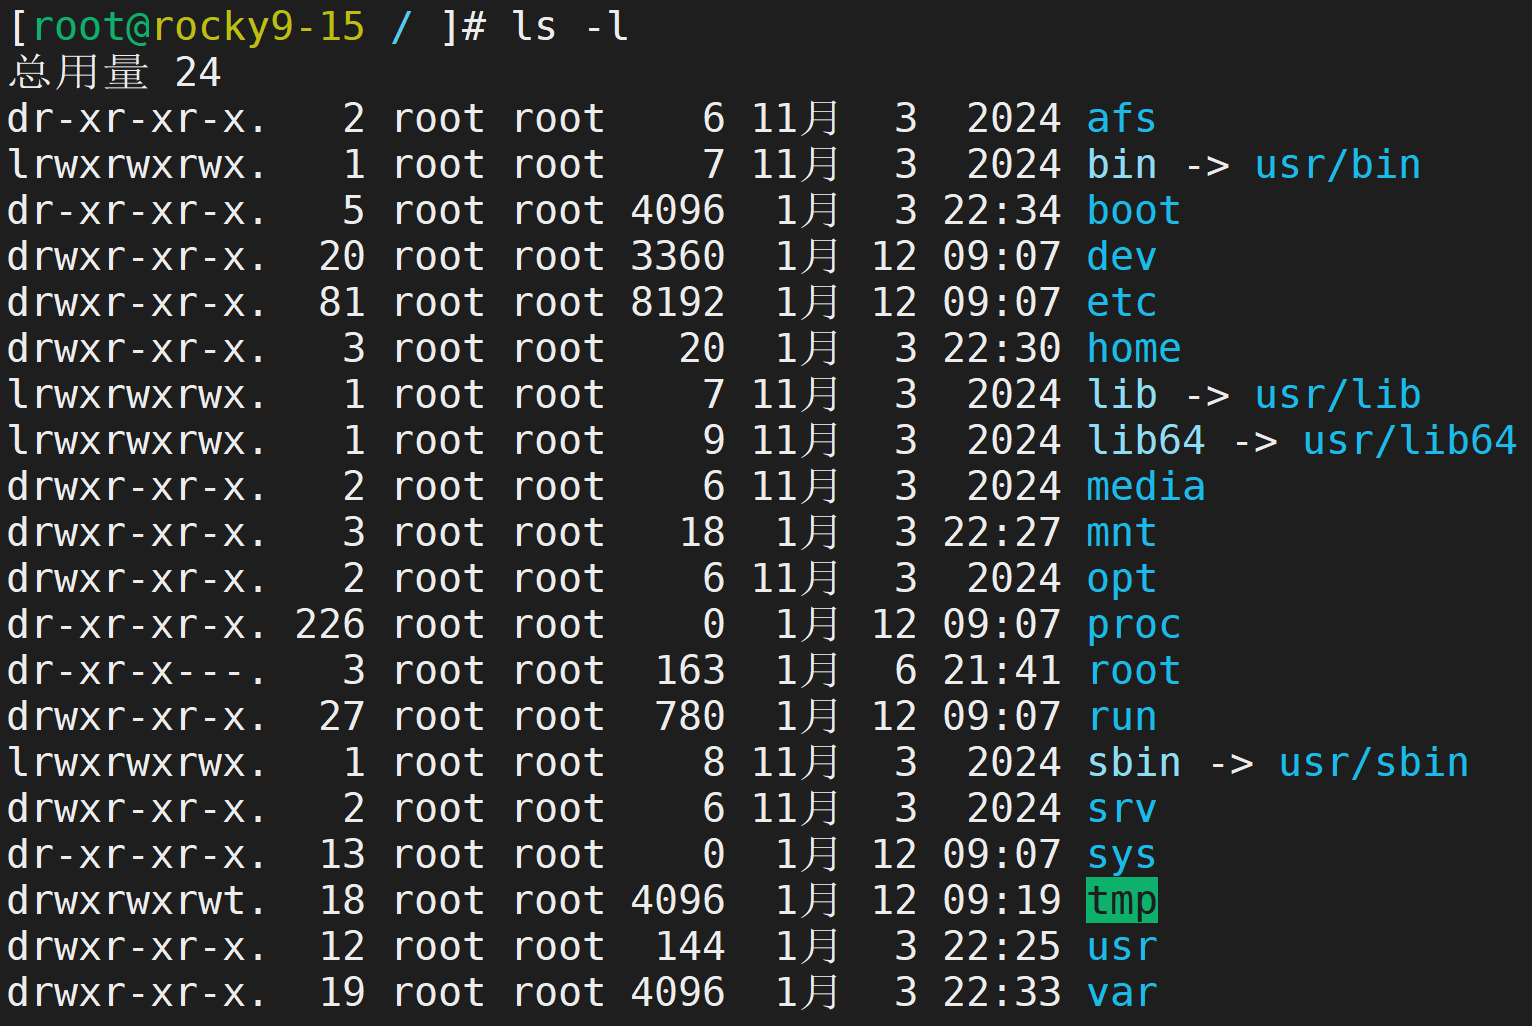Click the root directory entry

[1133, 670]
